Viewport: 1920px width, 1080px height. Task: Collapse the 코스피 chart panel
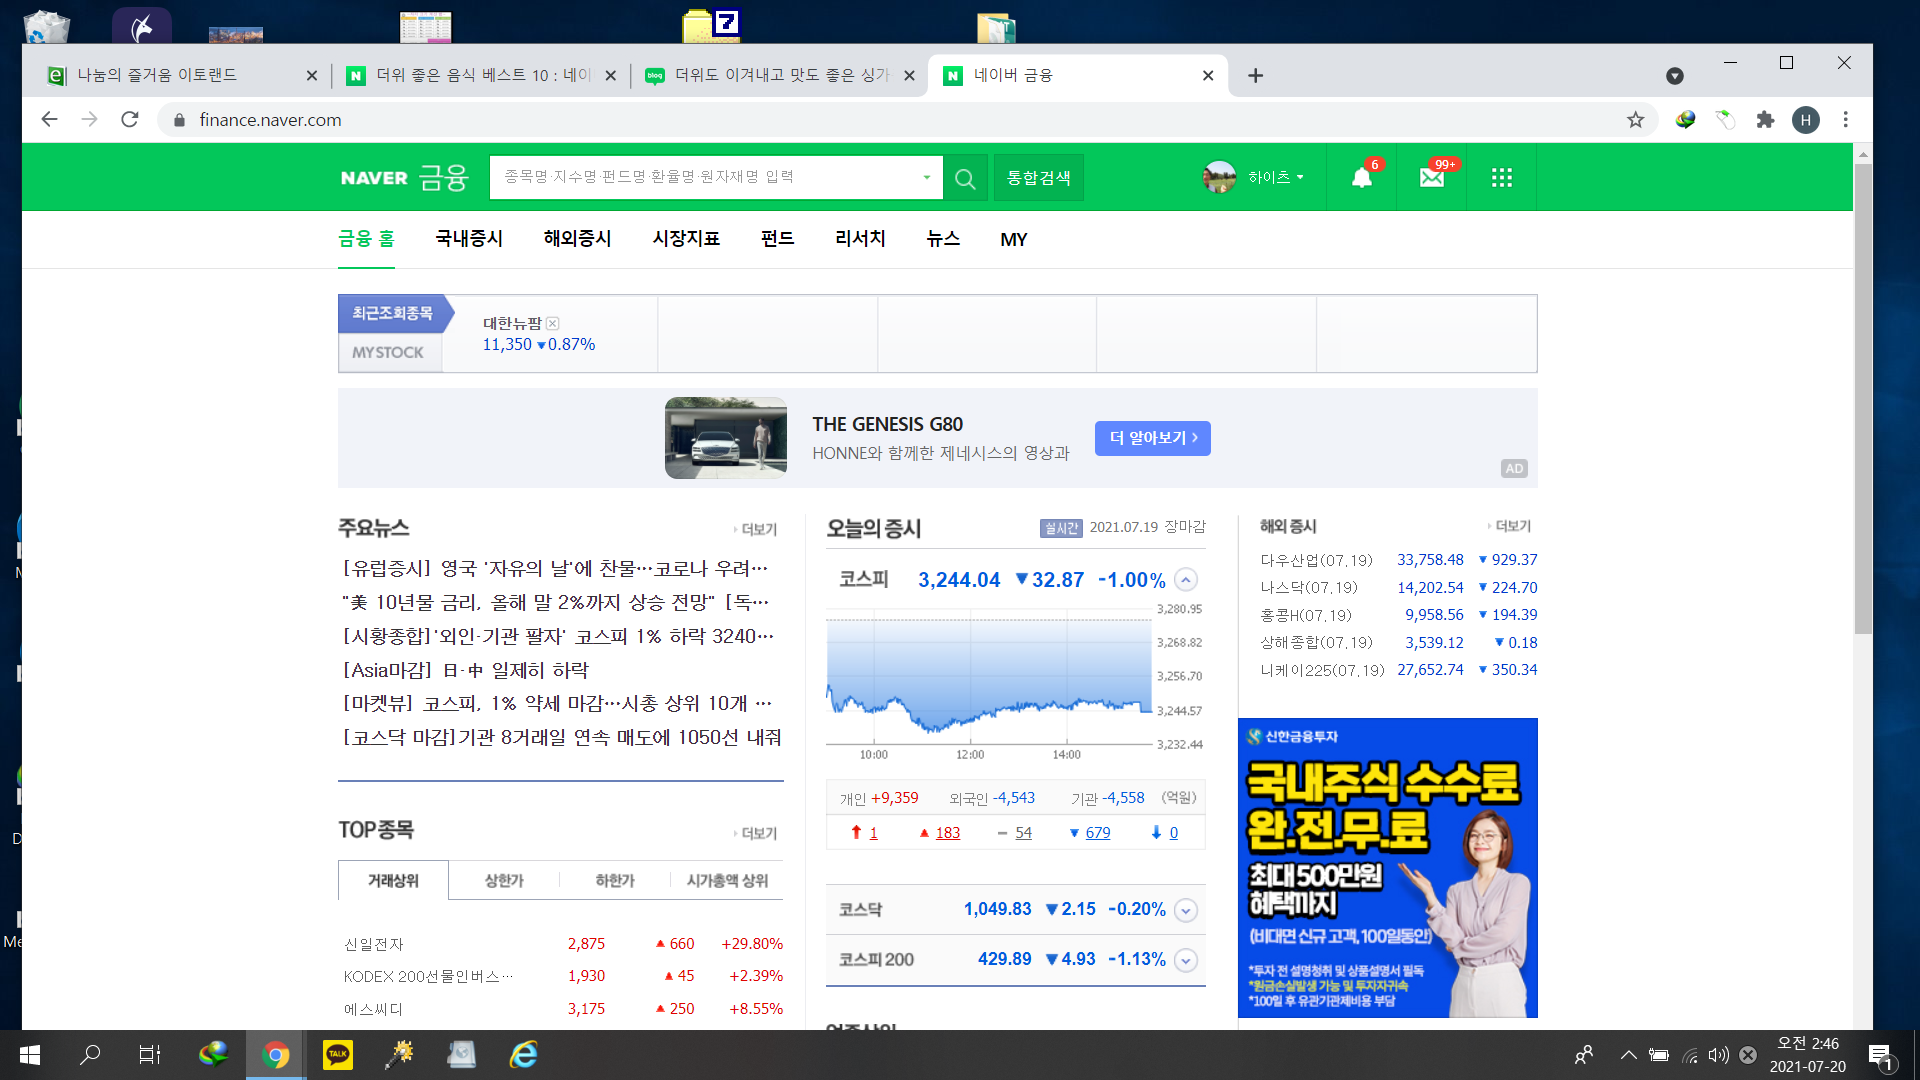1185,580
